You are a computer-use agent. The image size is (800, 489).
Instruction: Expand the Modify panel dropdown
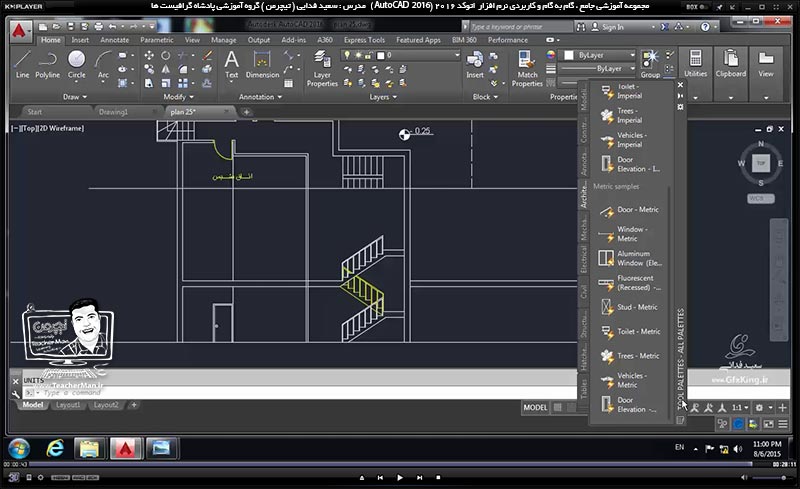point(178,97)
